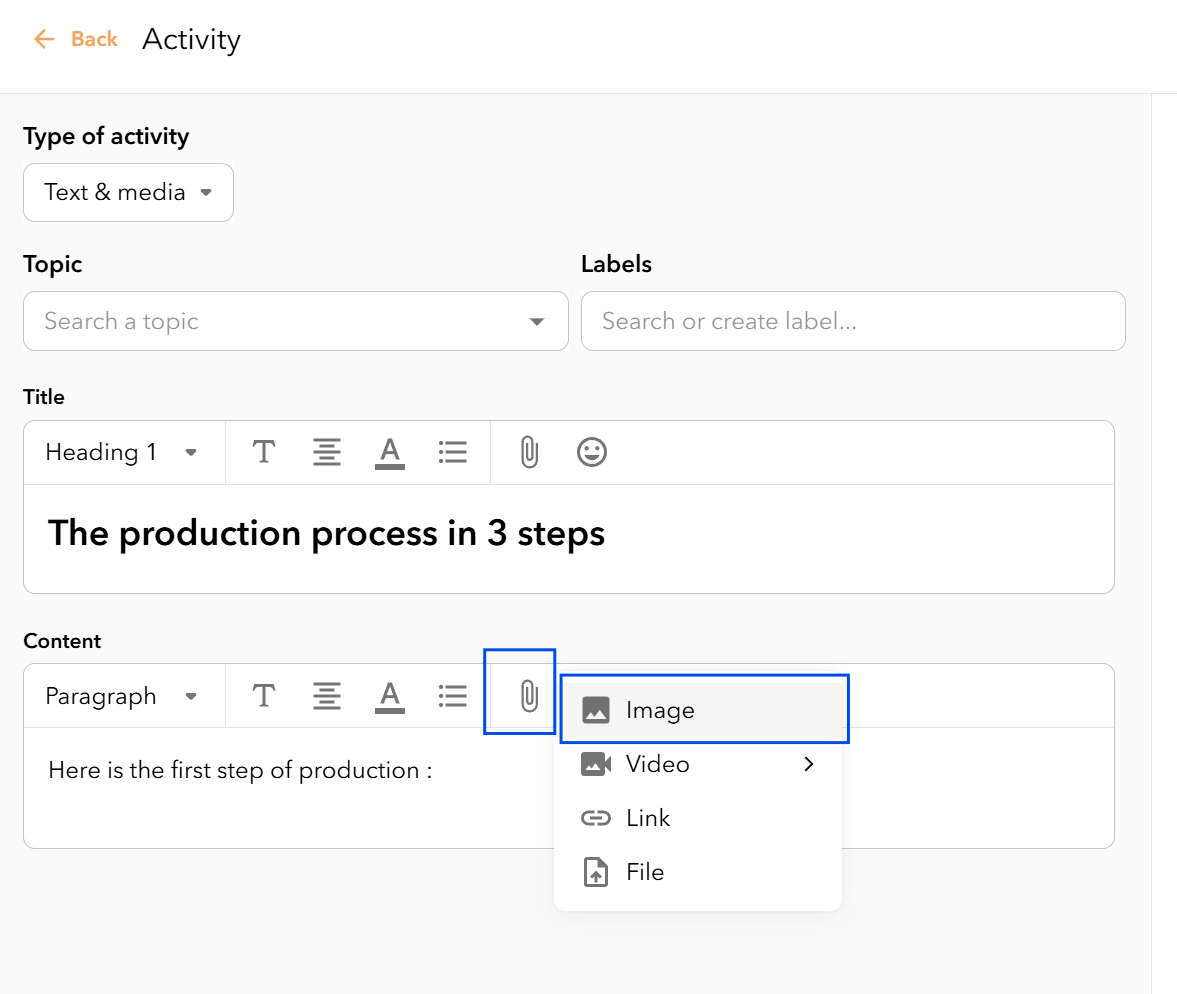Open the text color tool in Content toolbar
Image resolution: width=1177 pixels, height=994 pixels.
coord(390,697)
